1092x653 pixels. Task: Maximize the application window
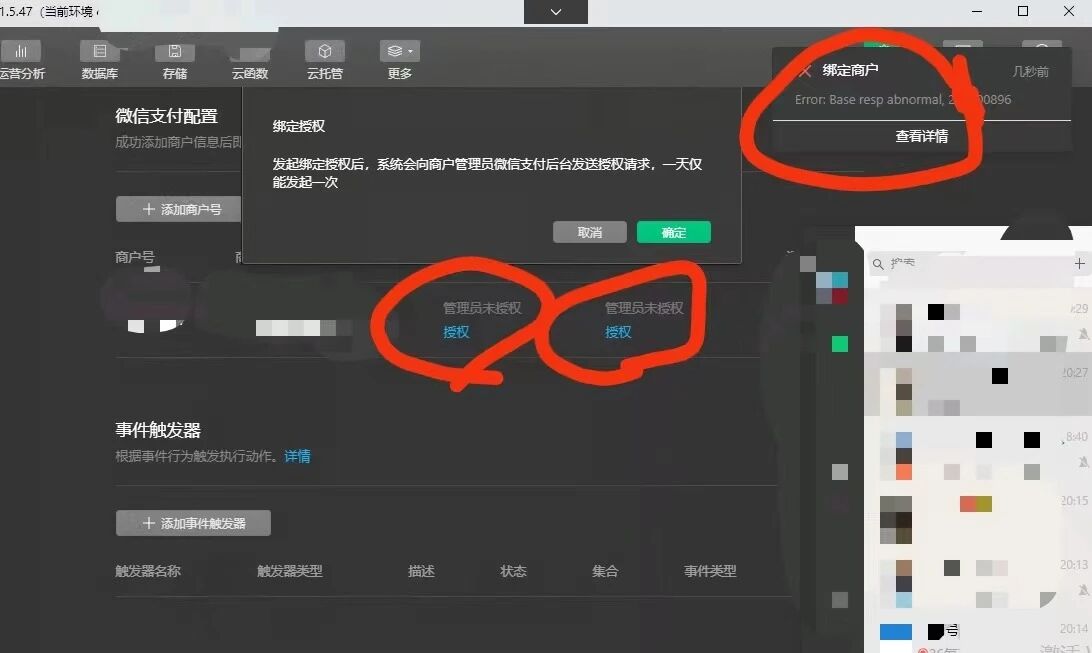tap(1023, 11)
